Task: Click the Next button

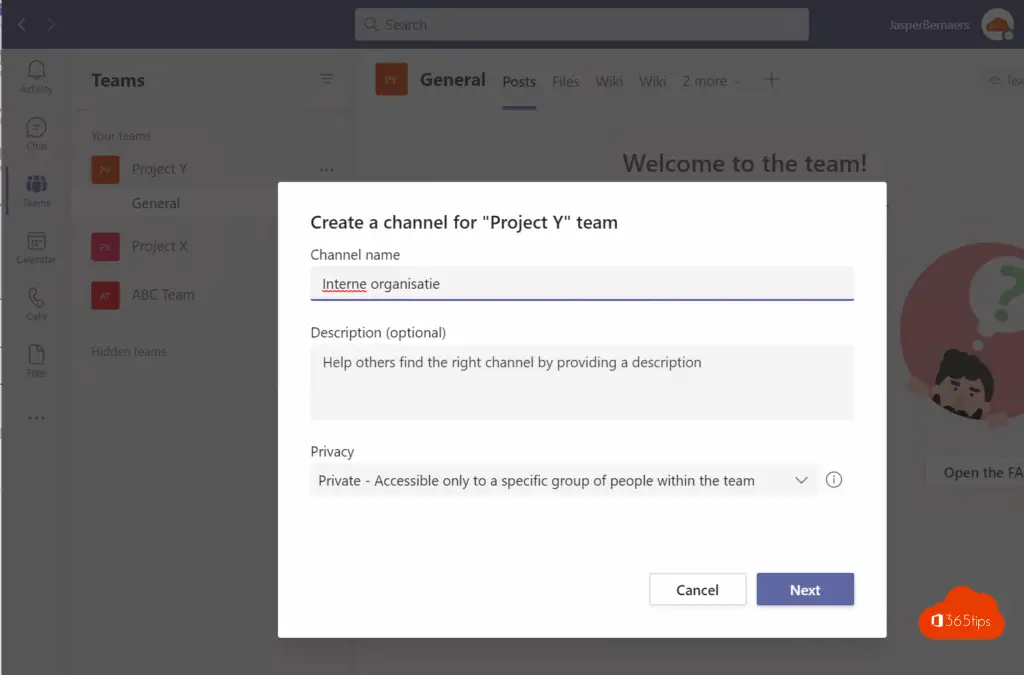Action: (805, 589)
